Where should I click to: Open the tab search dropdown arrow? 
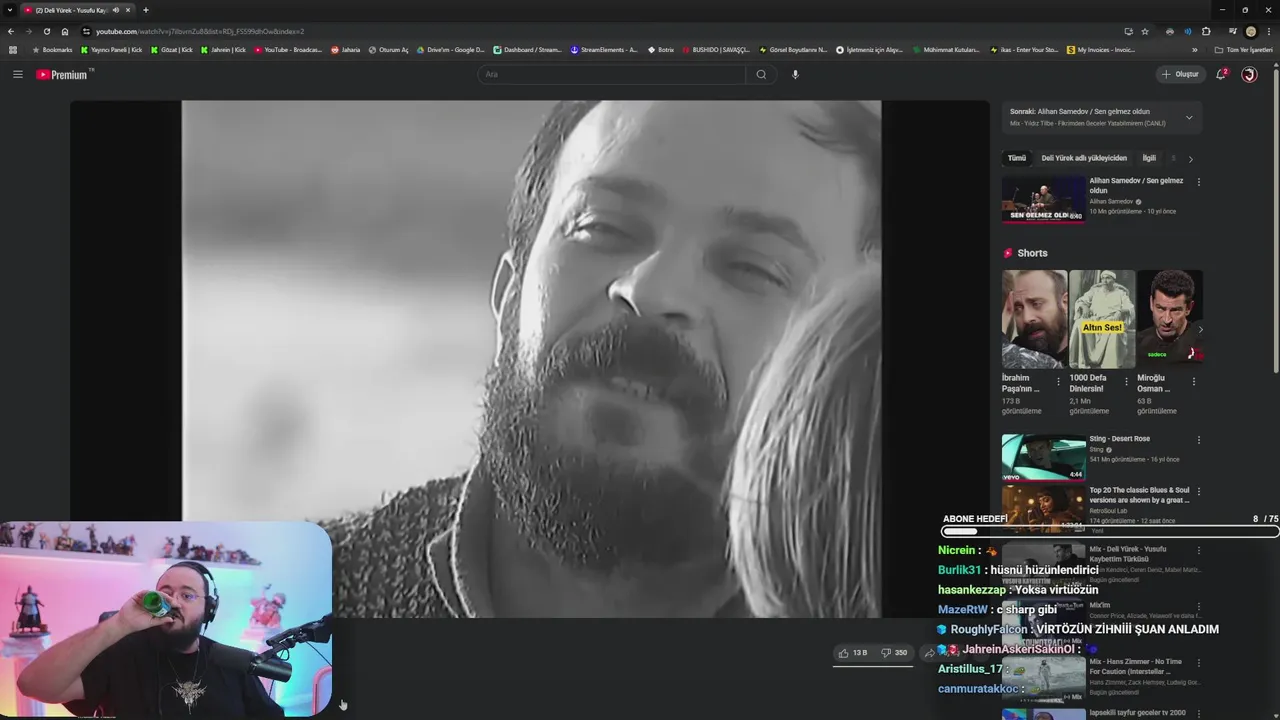pos(9,10)
